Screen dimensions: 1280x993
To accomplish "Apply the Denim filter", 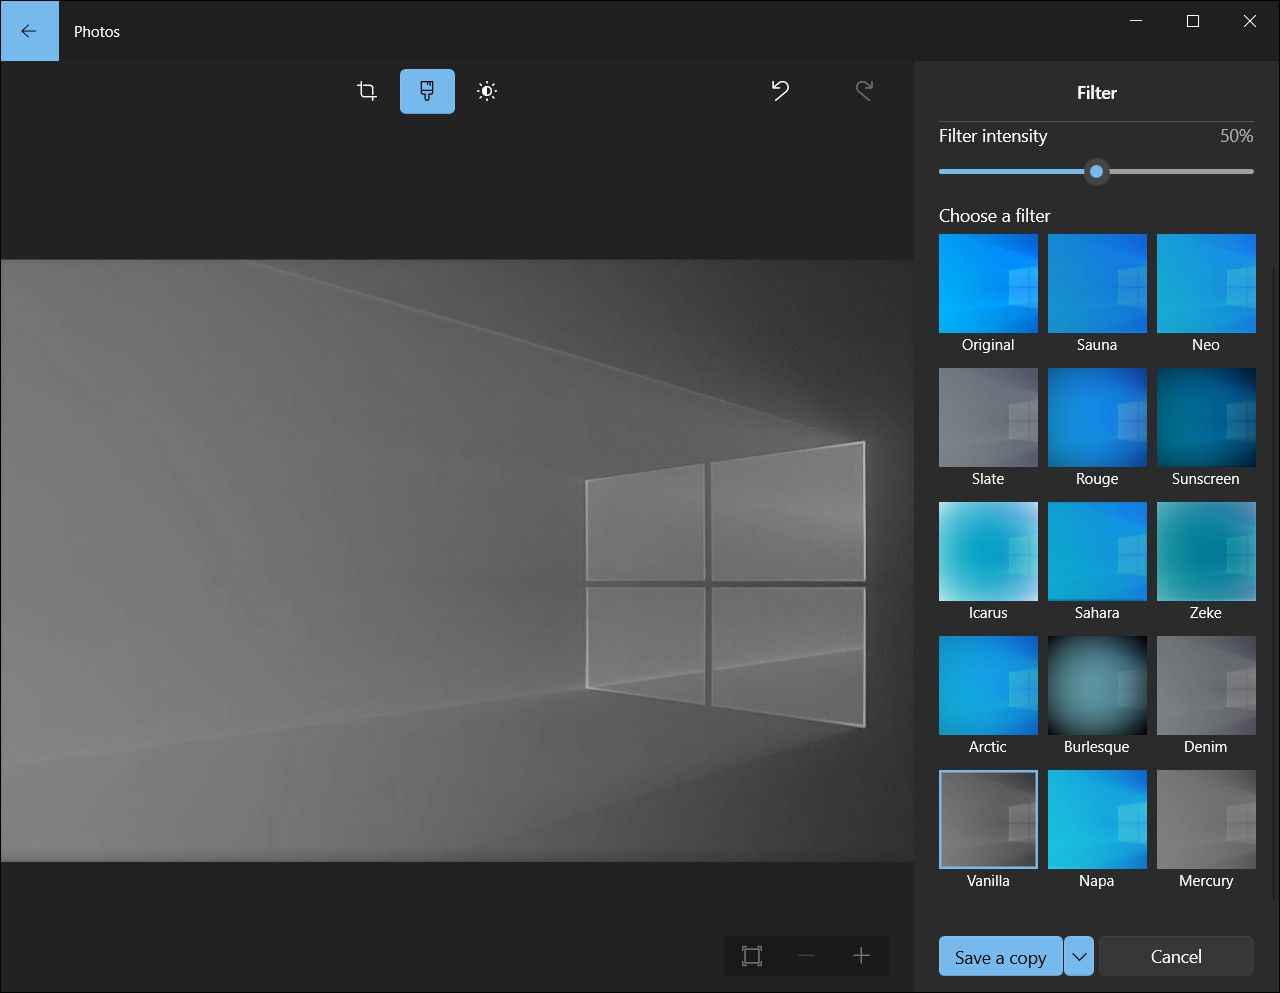I will [x=1206, y=685].
